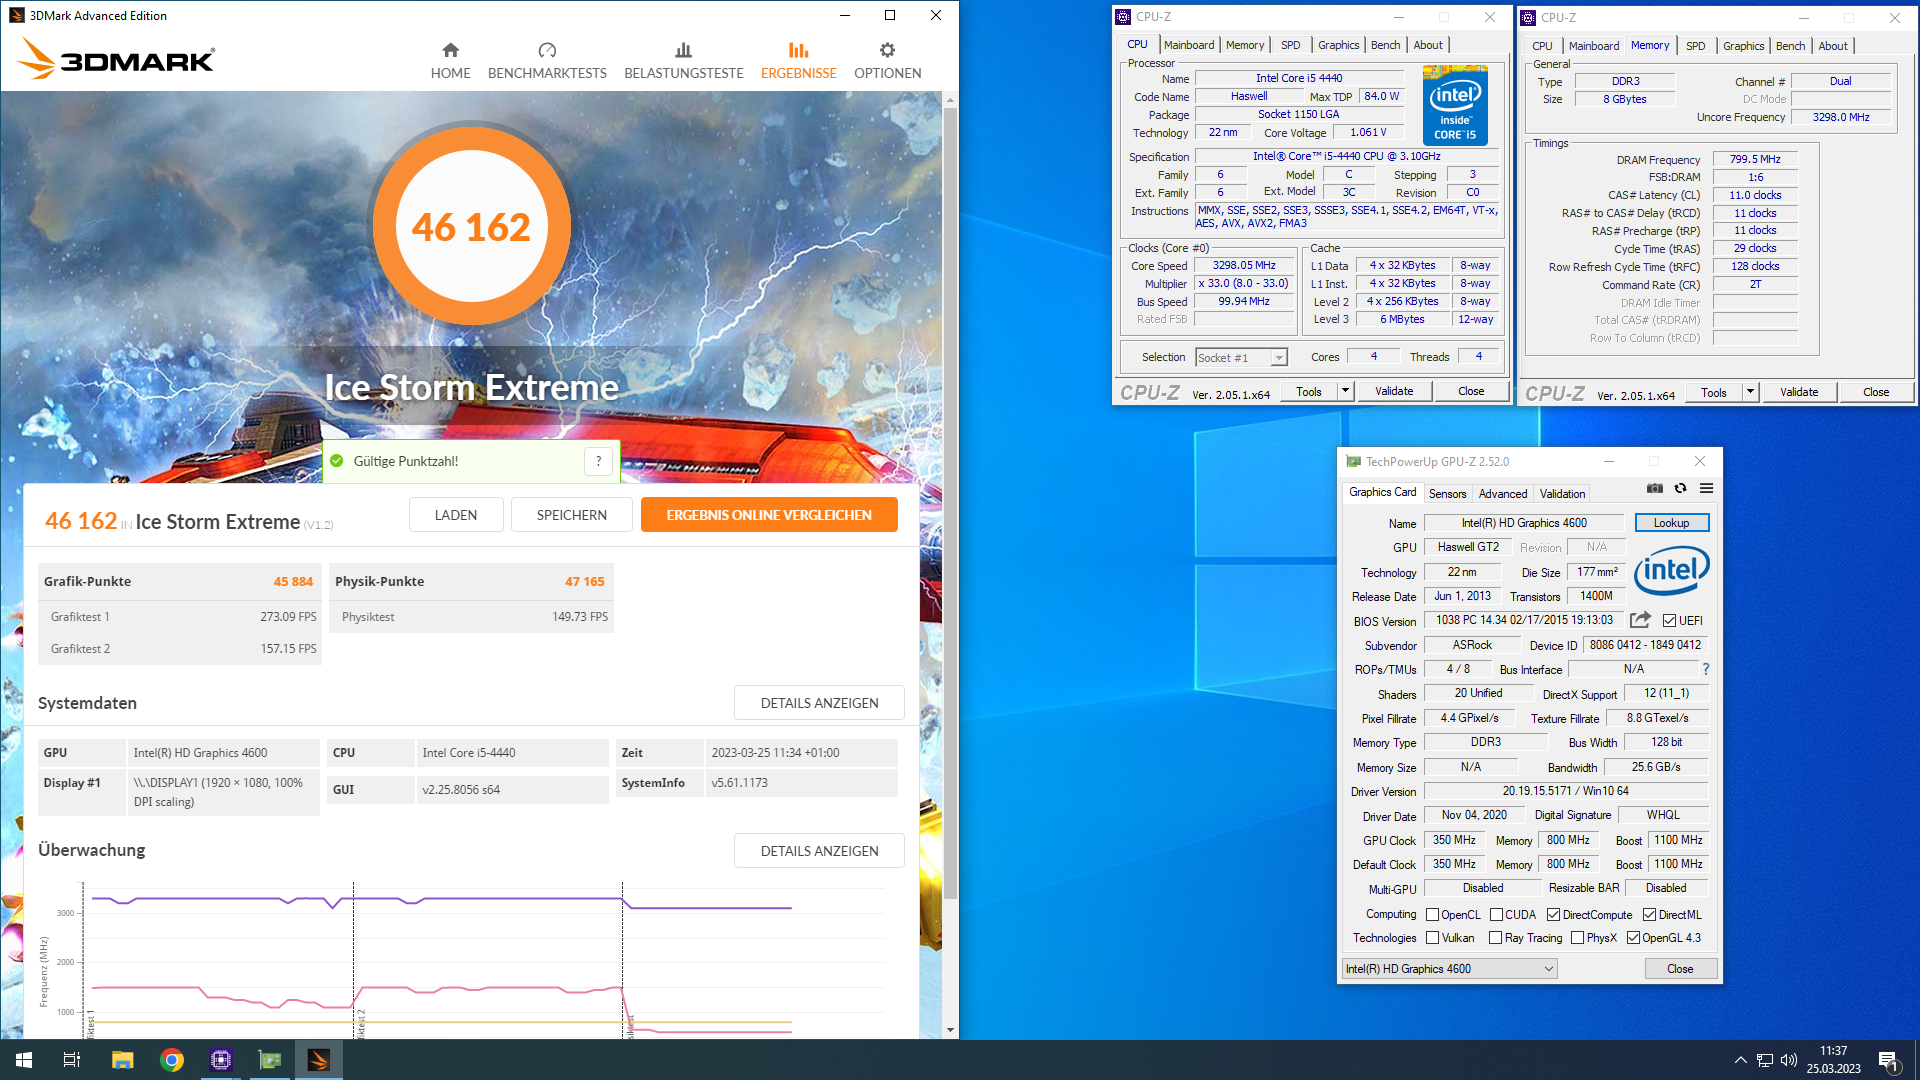Image resolution: width=1920 pixels, height=1080 pixels.
Task: Open Chrome from the taskbar
Action: pos(172,1060)
